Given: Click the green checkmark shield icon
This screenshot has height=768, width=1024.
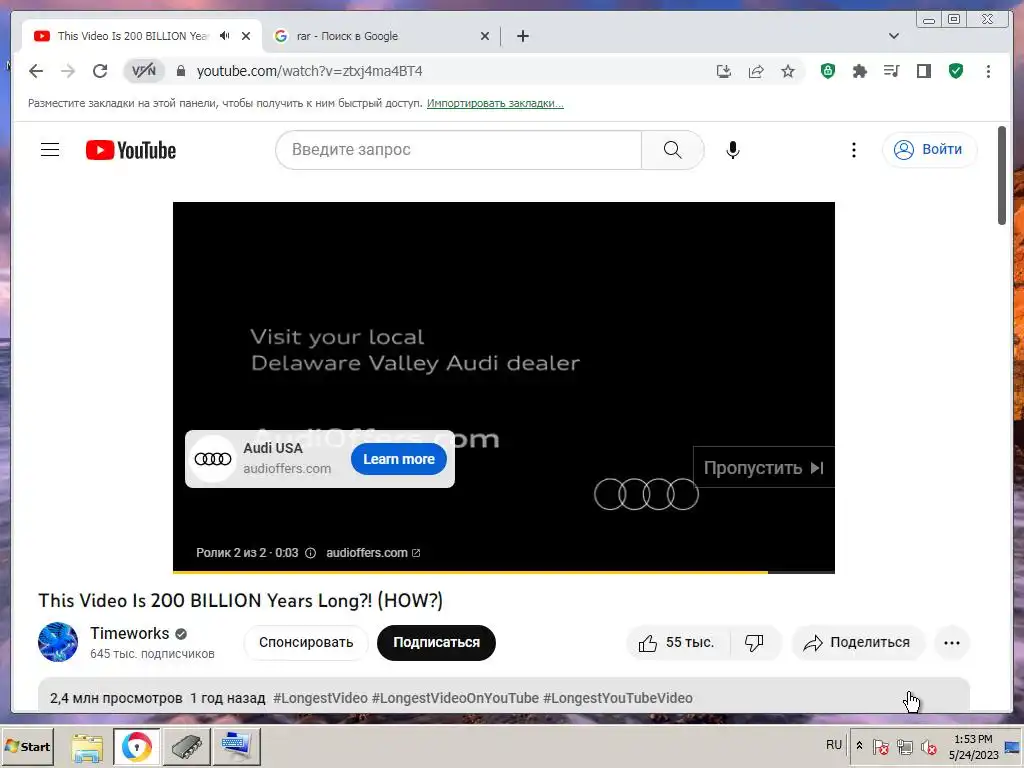Looking at the screenshot, I should [956, 71].
